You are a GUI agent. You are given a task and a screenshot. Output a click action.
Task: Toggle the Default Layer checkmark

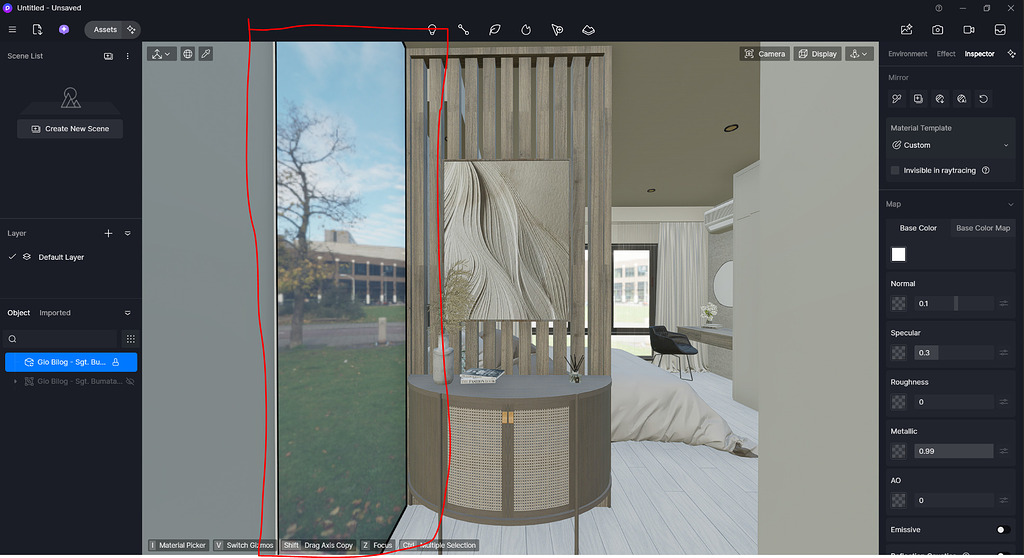pos(12,257)
